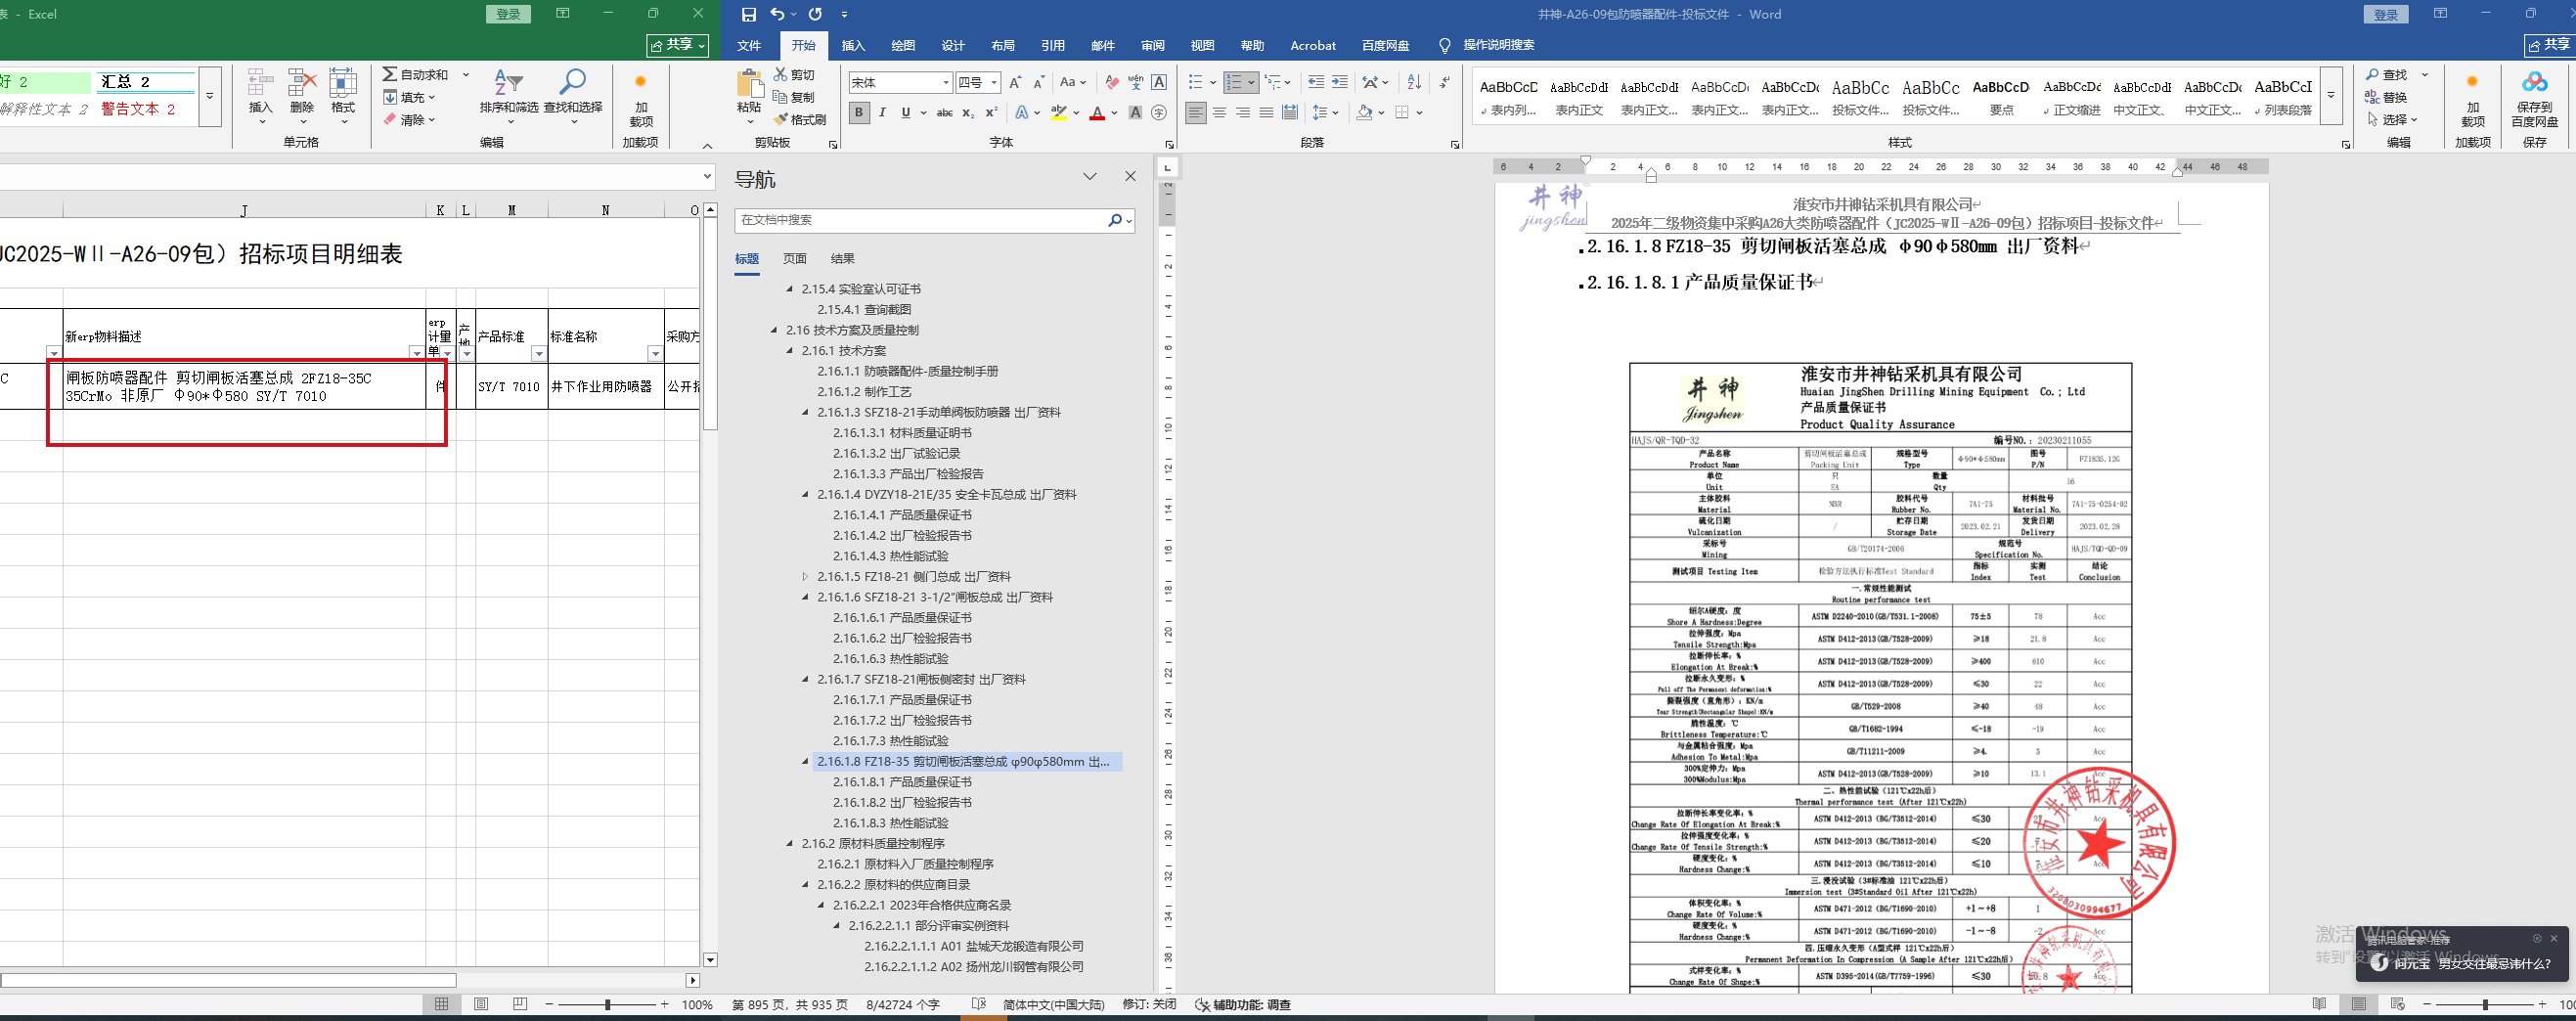Screen dimensions: 2576x1021
Task: Go to 2.16.2.1 原材料入厂质量控制程序 heading
Action: [906, 864]
